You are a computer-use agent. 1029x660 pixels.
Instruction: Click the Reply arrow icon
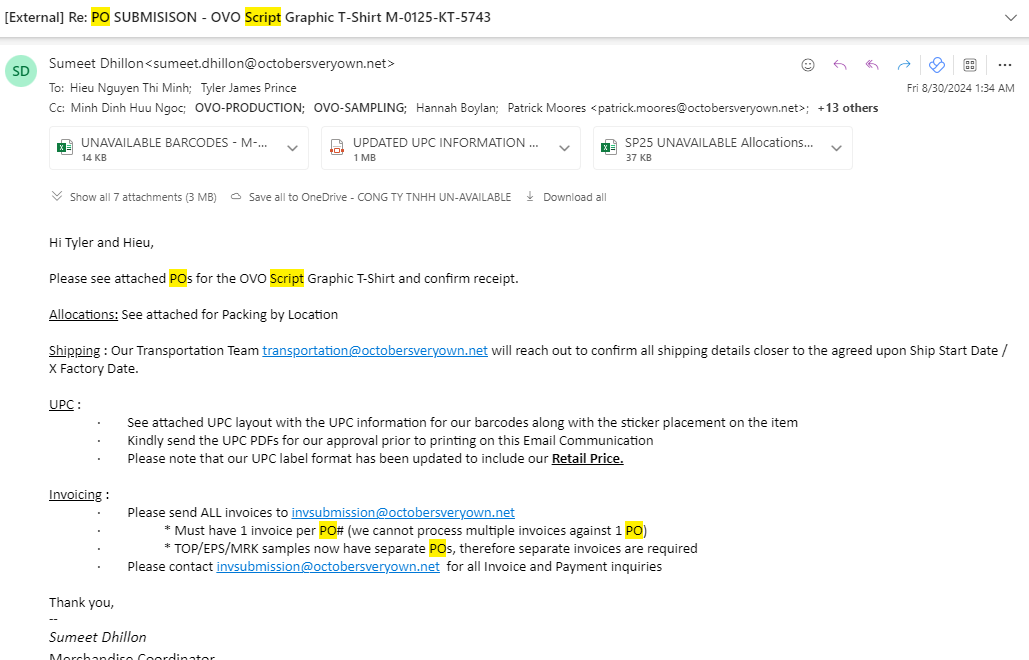pos(840,65)
